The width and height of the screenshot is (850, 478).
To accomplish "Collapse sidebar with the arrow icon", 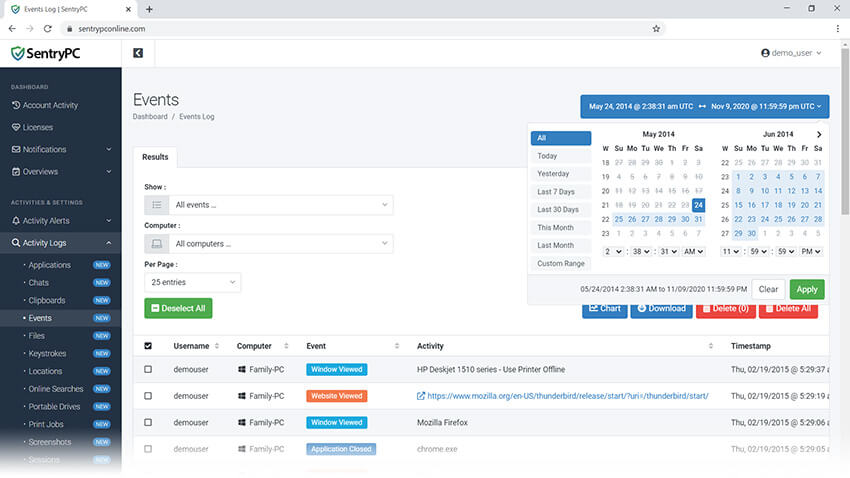I will (138, 53).
